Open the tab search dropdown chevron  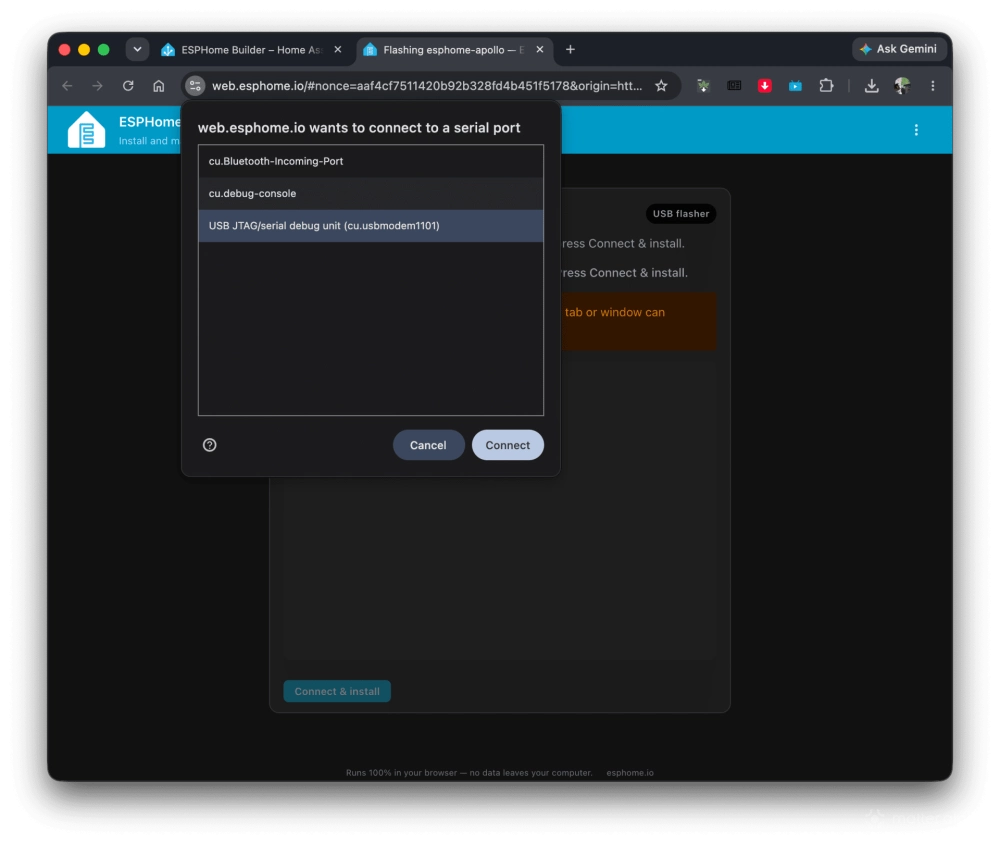pyautogui.click(x=137, y=49)
